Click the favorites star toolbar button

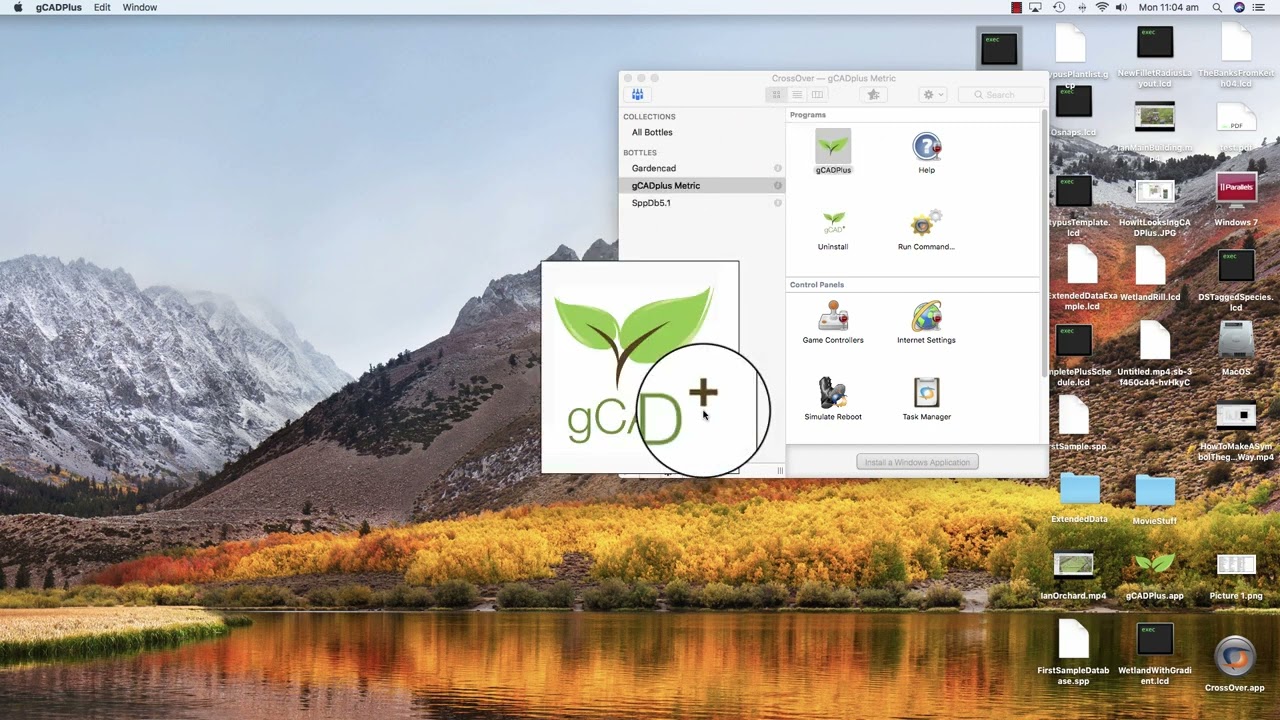pyautogui.click(x=873, y=94)
